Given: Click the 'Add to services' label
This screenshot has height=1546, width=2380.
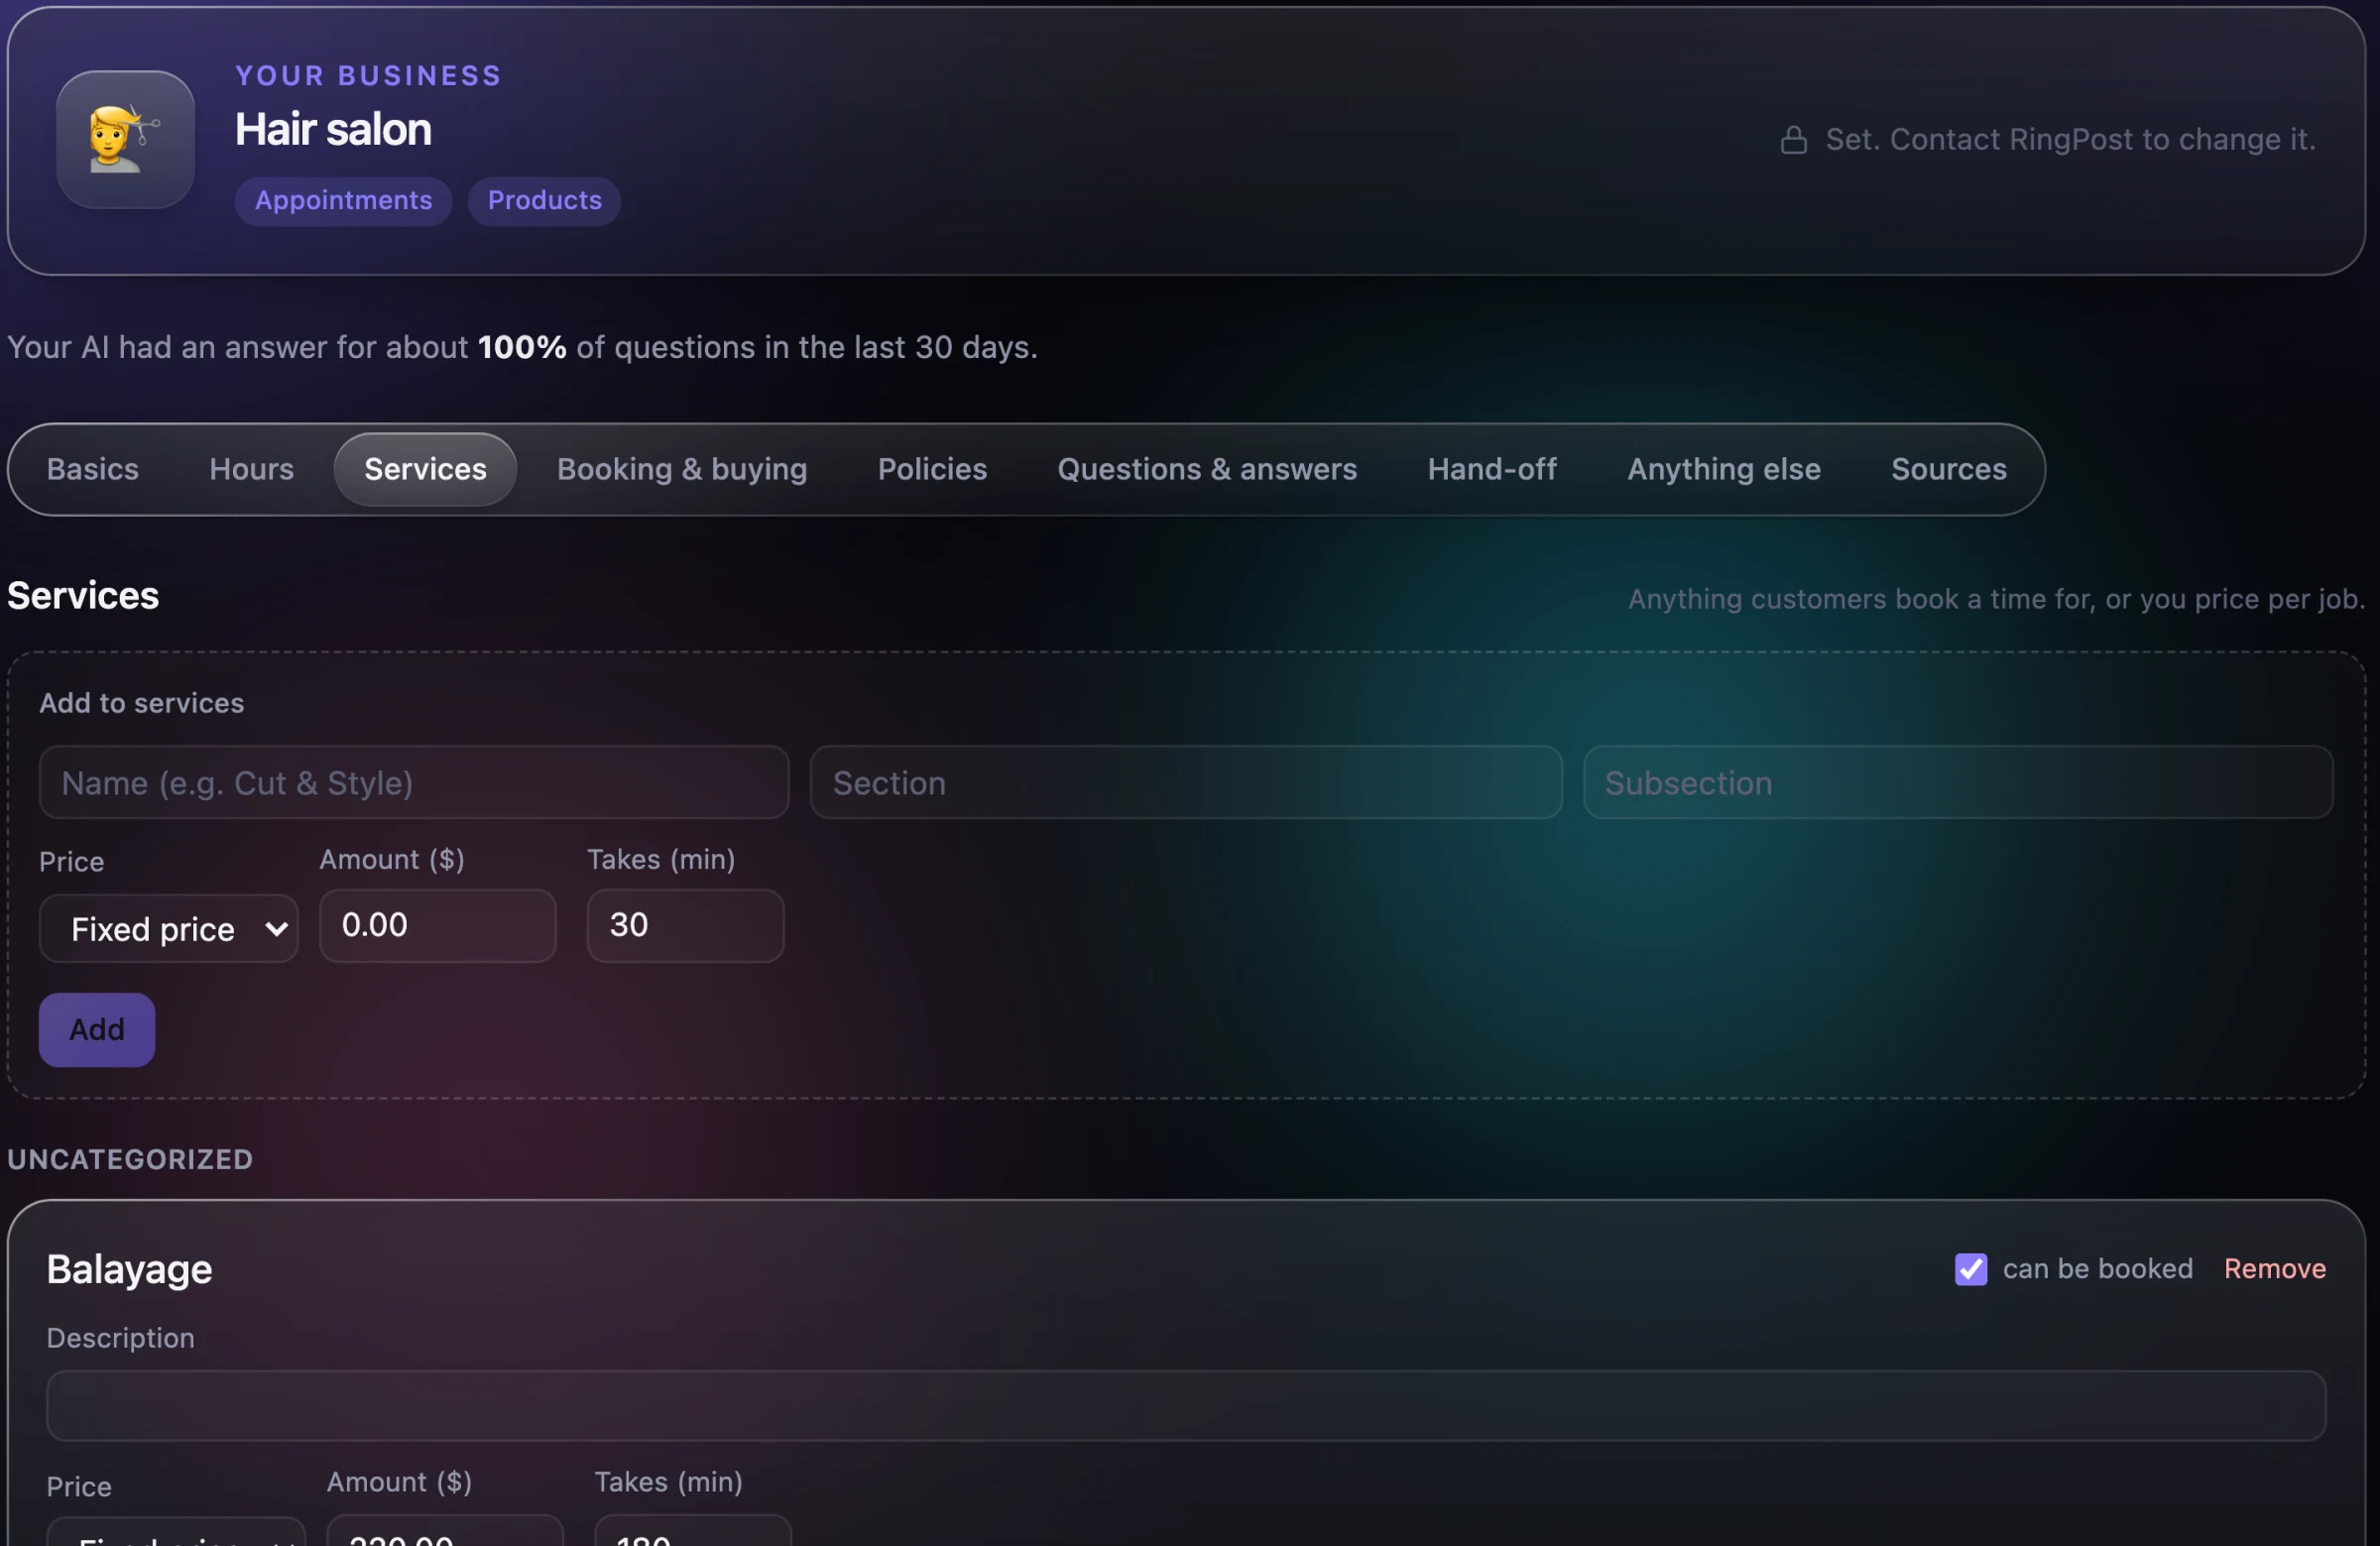Looking at the screenshot, I should [141, 703].
